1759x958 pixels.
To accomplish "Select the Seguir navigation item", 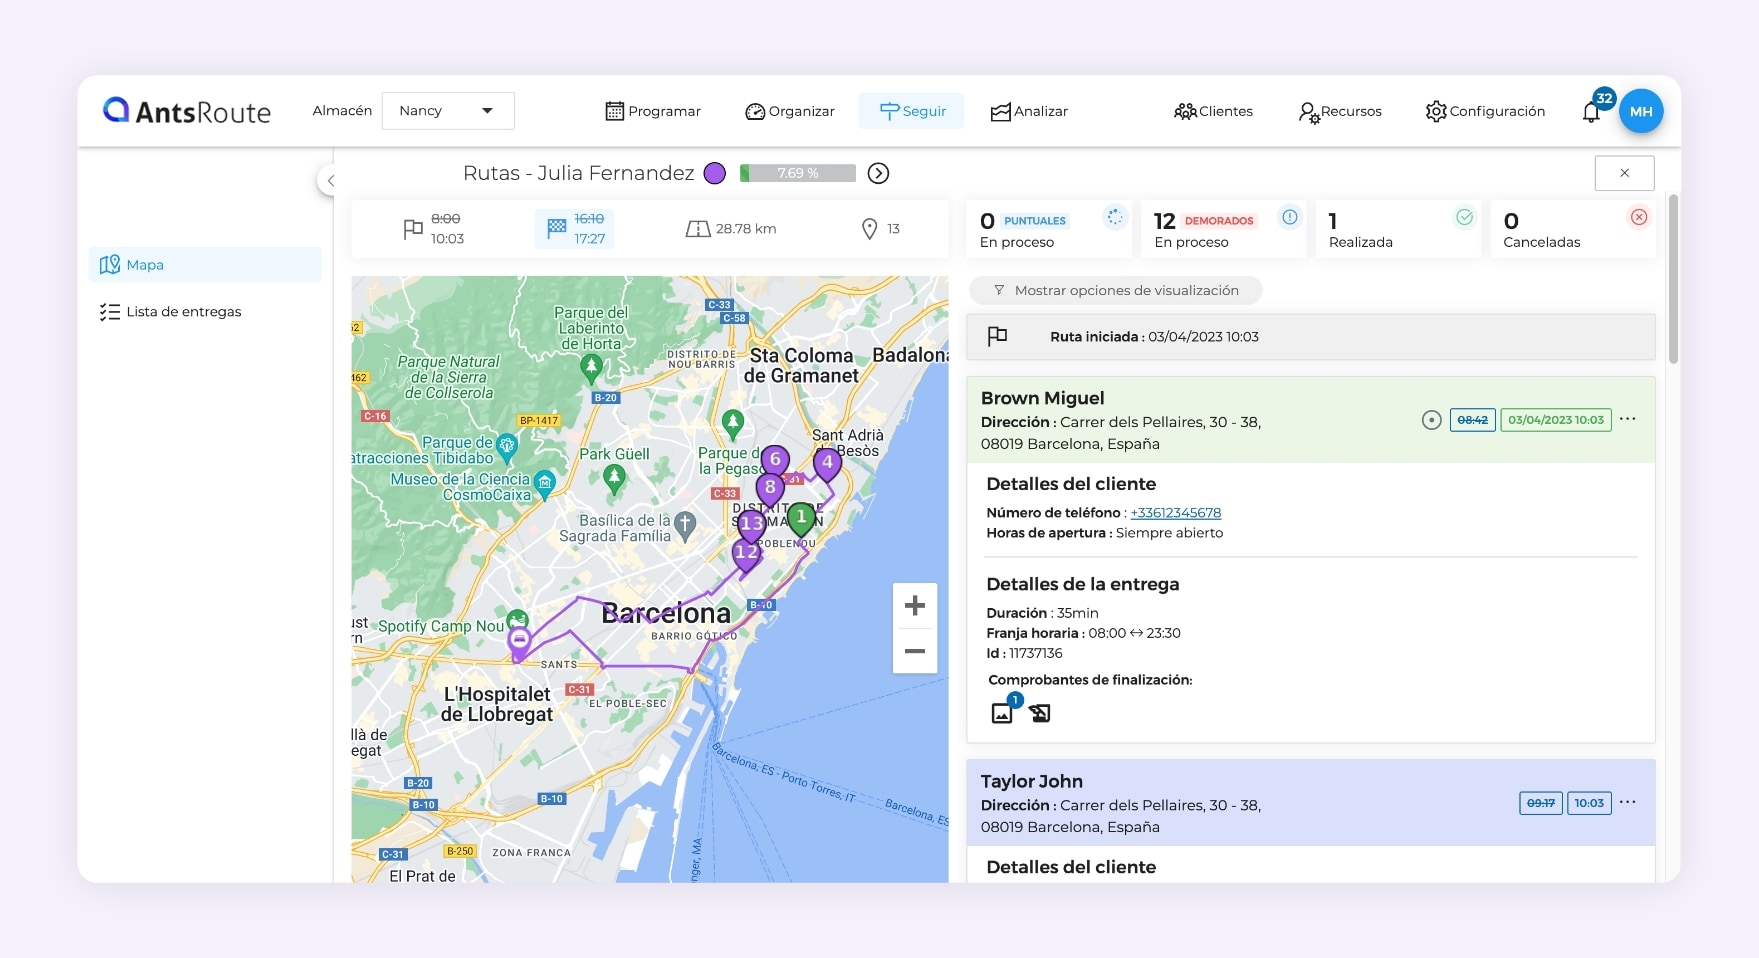I will click(911, 111).
